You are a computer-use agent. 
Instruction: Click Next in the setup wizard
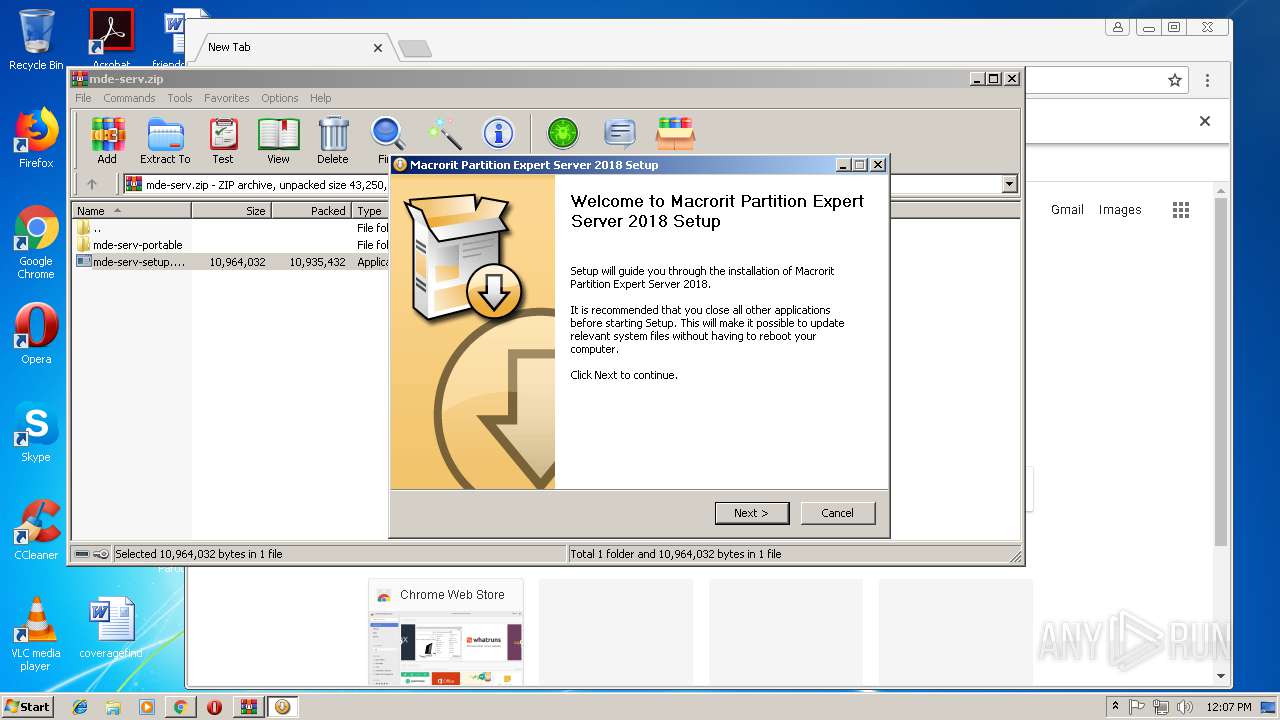(752, 513)
